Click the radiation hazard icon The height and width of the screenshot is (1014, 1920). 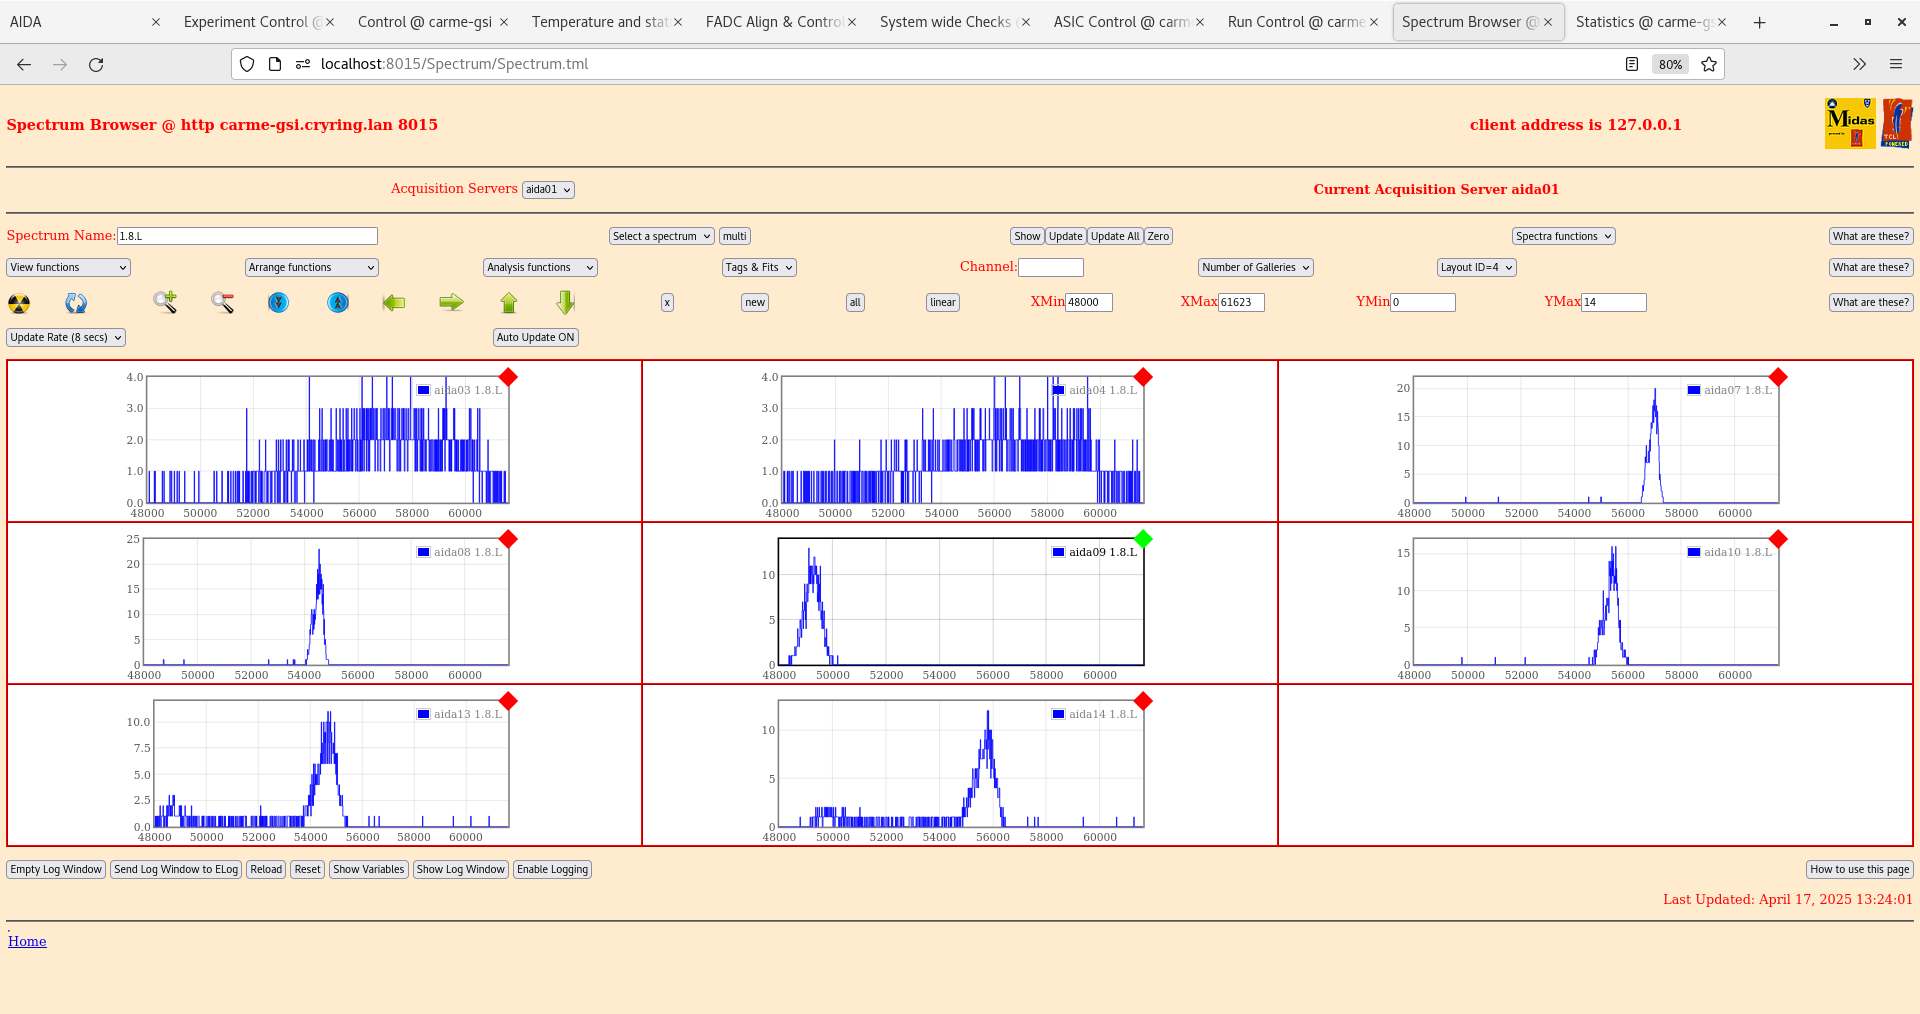tap(19, 303)
